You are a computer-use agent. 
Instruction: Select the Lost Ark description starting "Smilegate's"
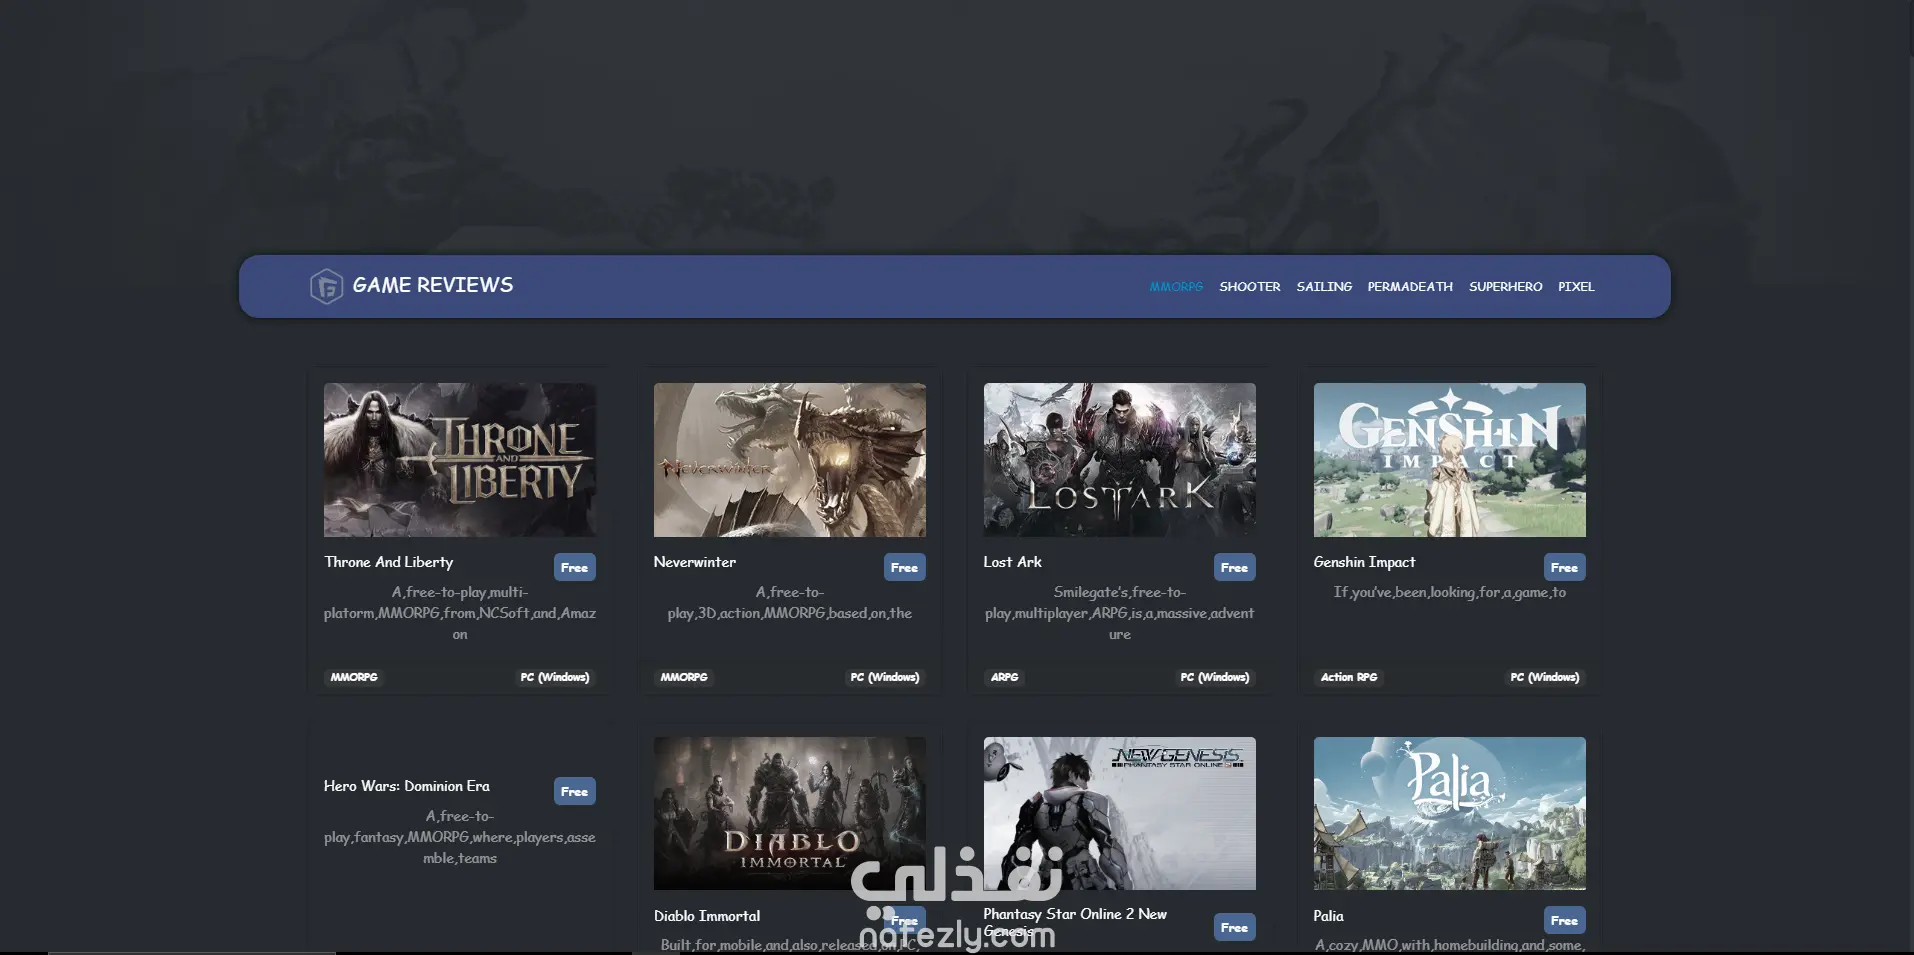1120,613
